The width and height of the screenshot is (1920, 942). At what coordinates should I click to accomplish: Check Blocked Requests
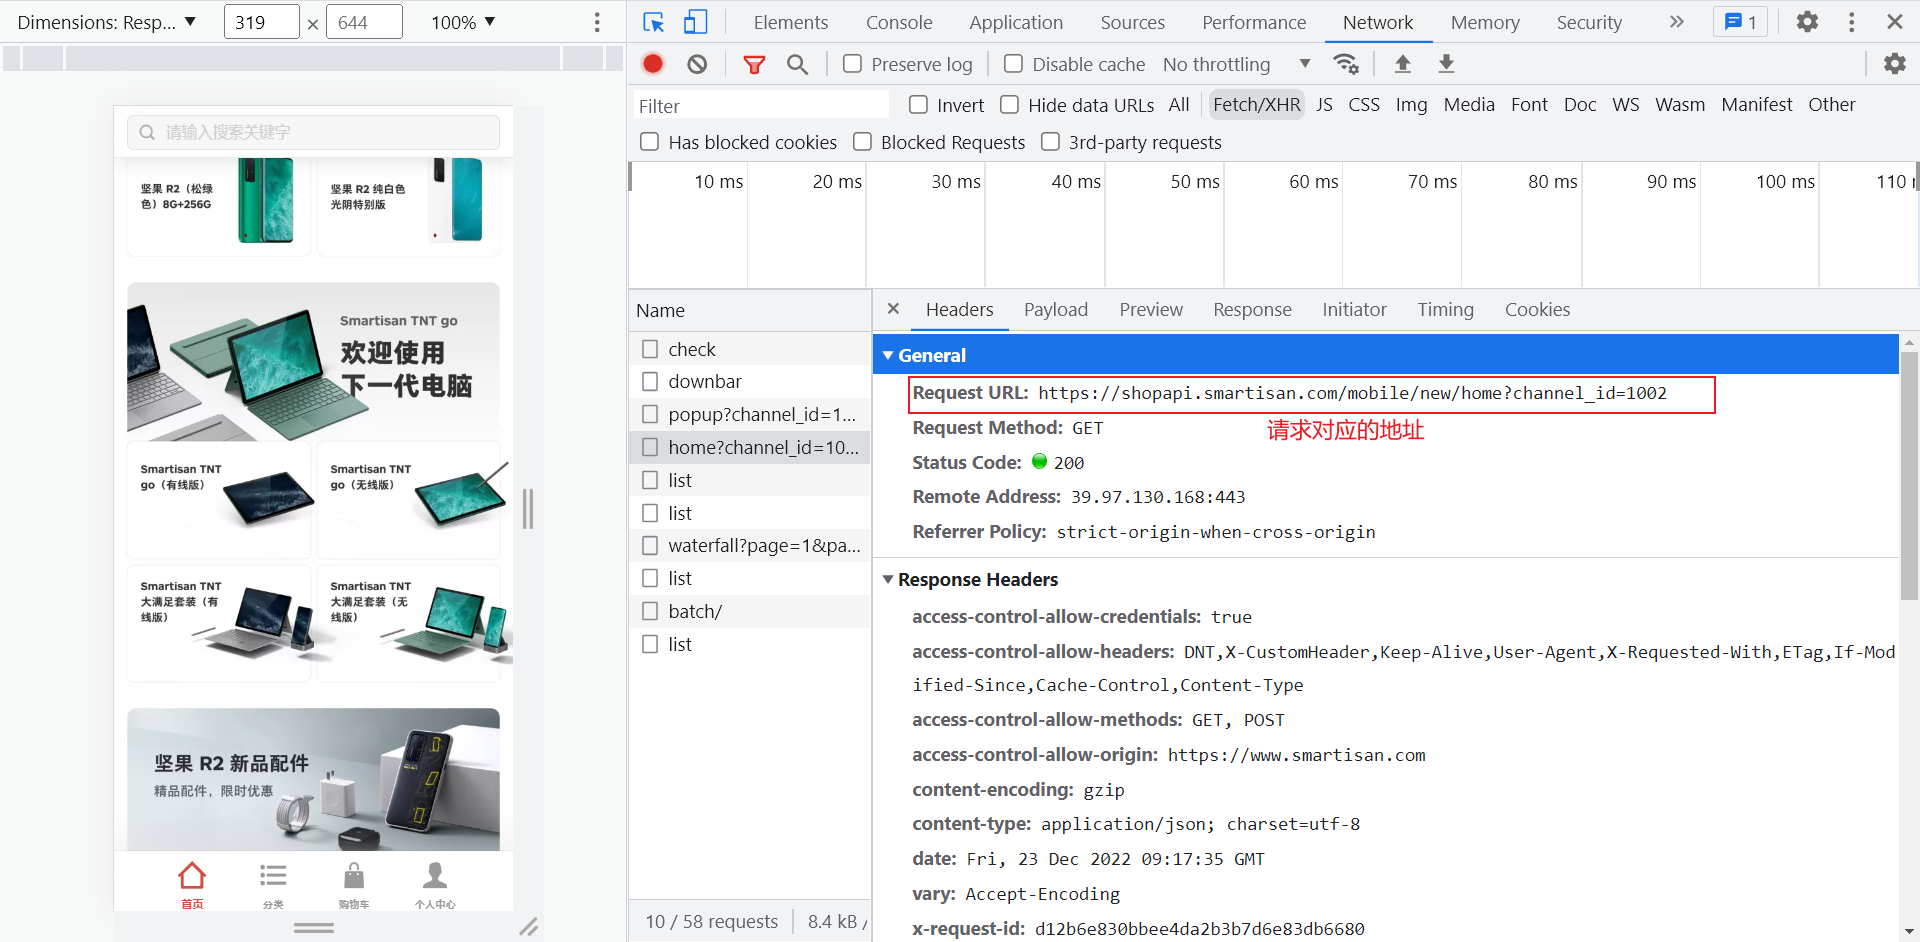(x=862, y=142)
